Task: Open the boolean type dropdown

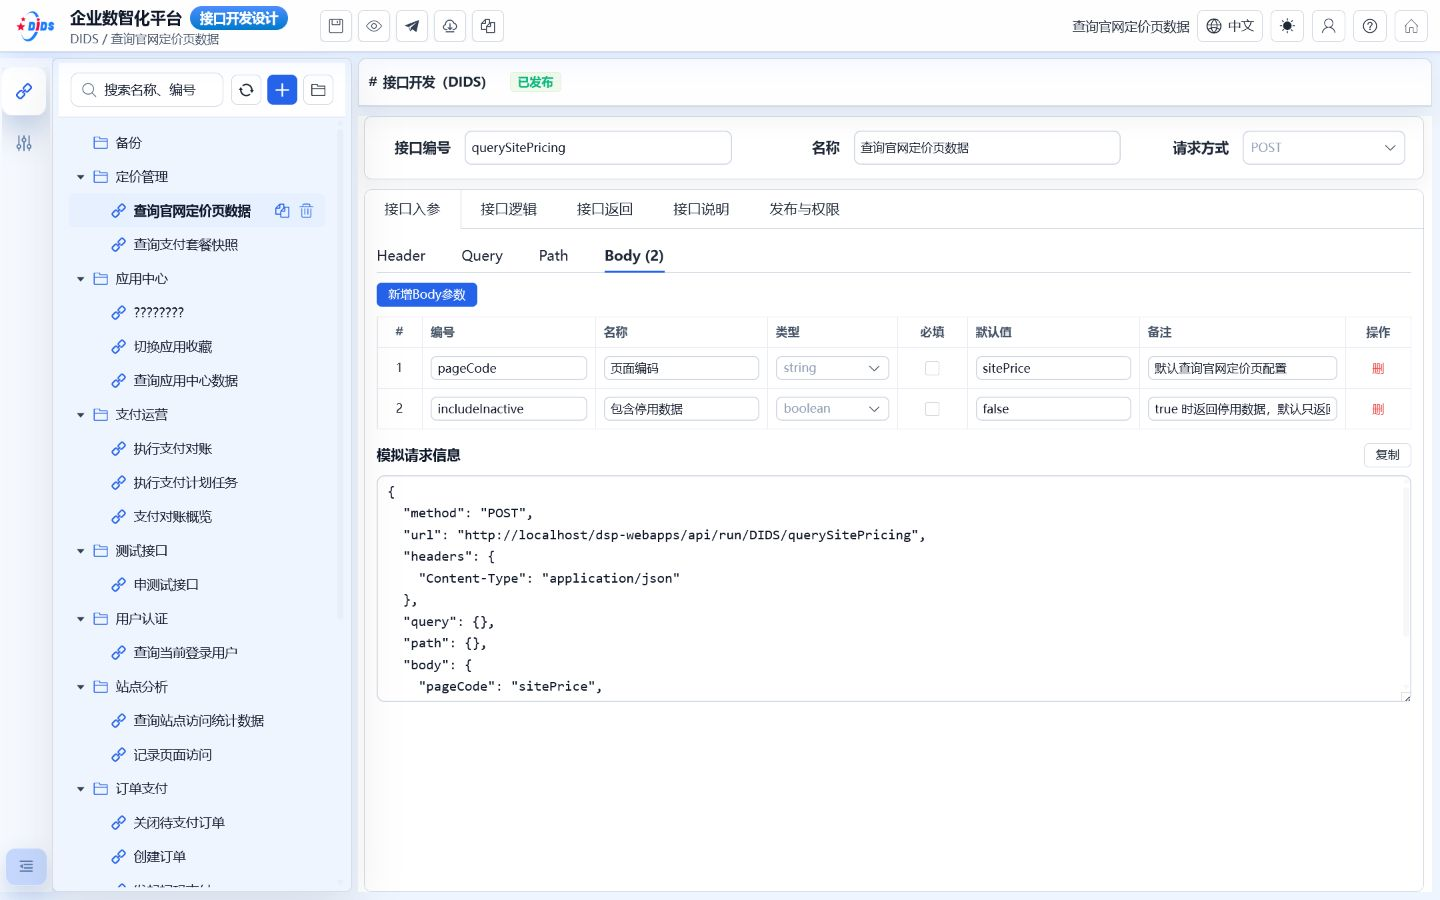Action: coord(832,409)
